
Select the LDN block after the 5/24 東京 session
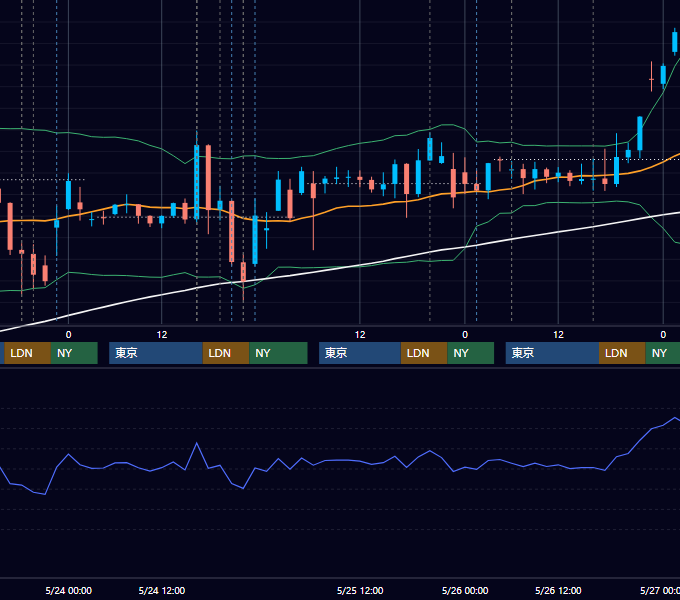[x=226, y=353]
